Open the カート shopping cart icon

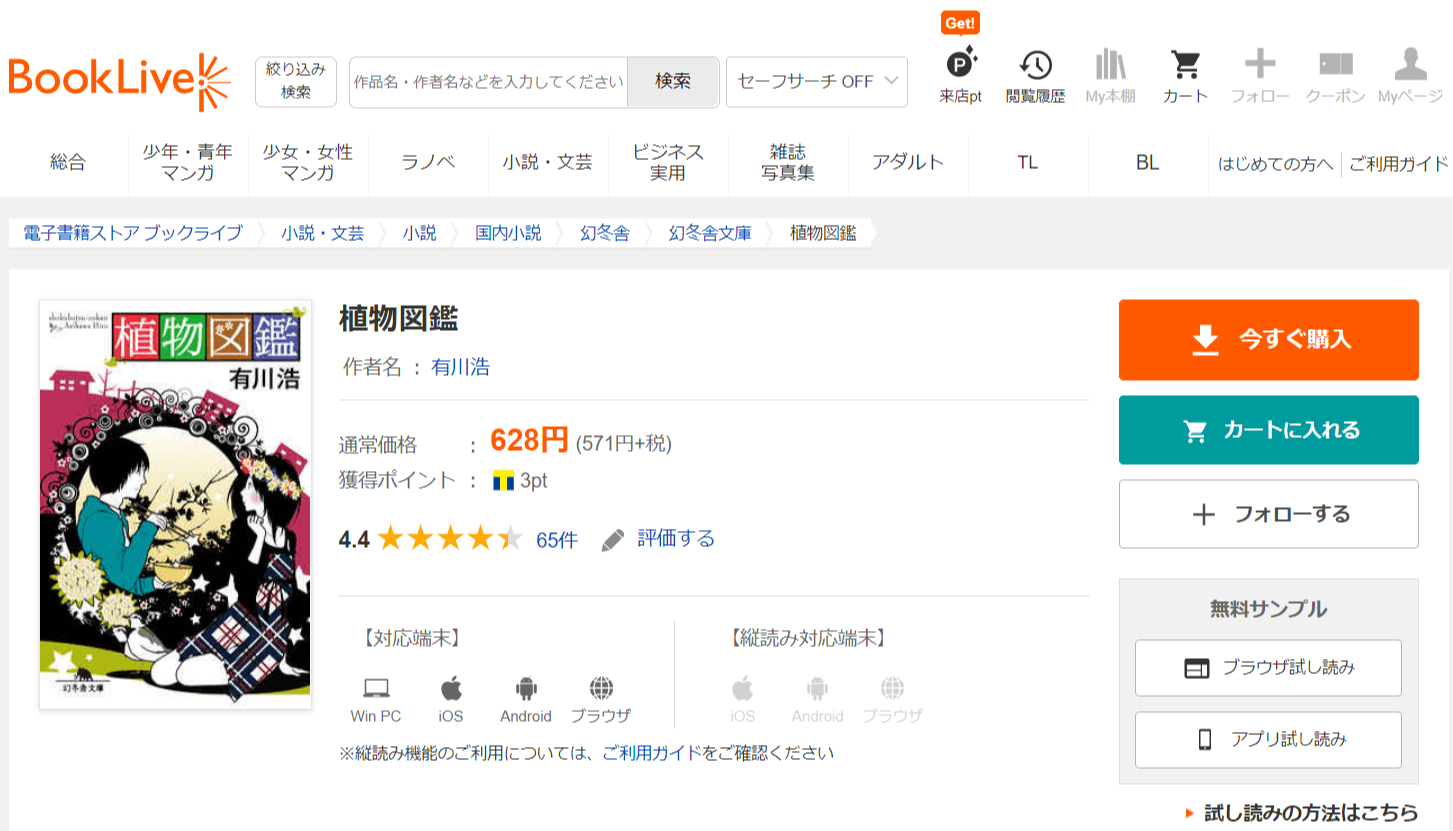1185,66
